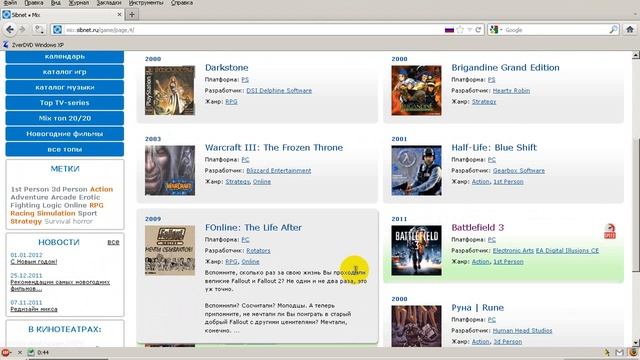Open the DSI Delphine Software developer link
Screen dimensions: 640x360
coord(279,91)
